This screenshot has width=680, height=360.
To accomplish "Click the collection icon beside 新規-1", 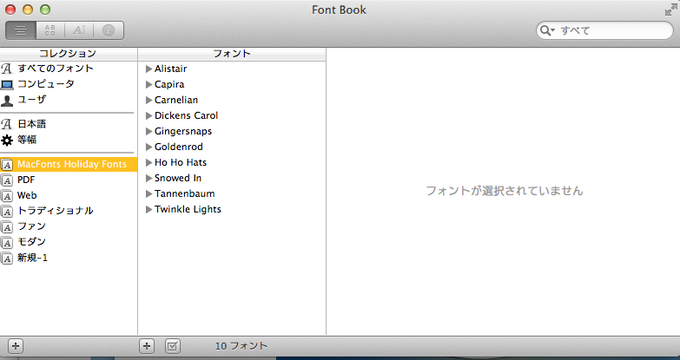I will pos(7,259).
